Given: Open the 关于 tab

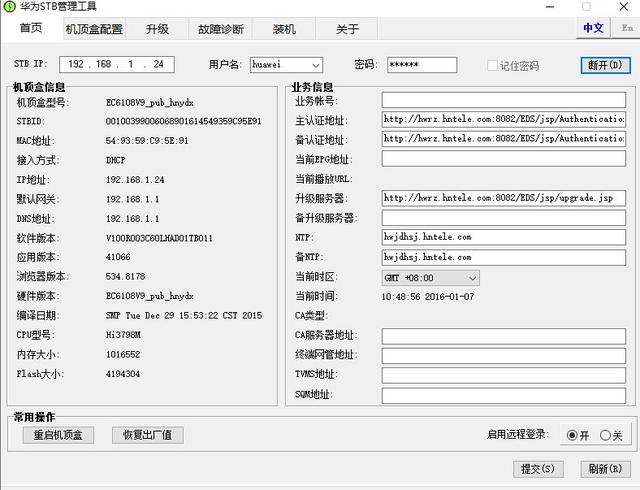Looking at the screenshot, I should coord(347,29).
